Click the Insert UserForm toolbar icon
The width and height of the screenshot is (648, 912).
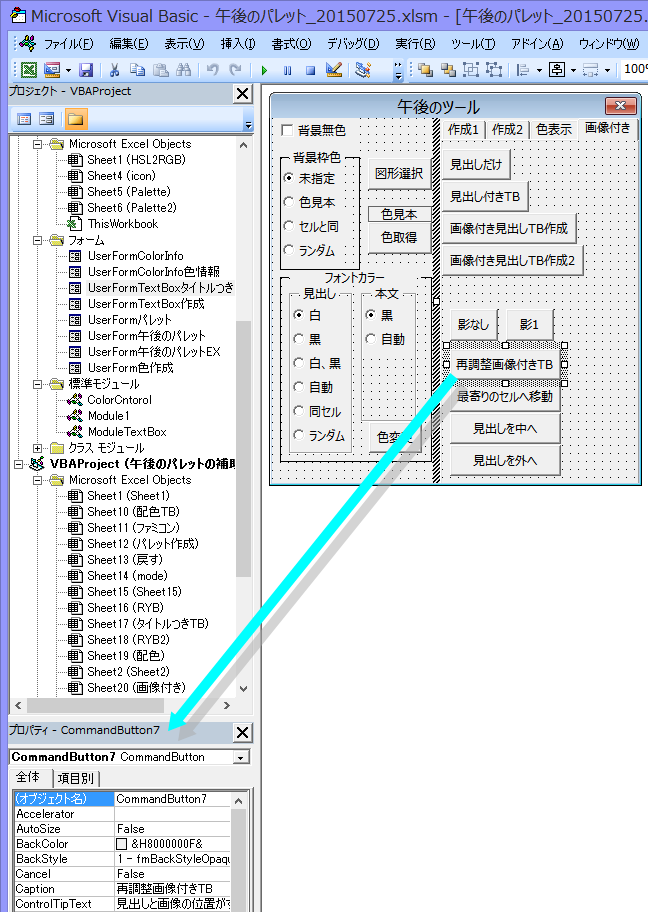tap(52, 70)
